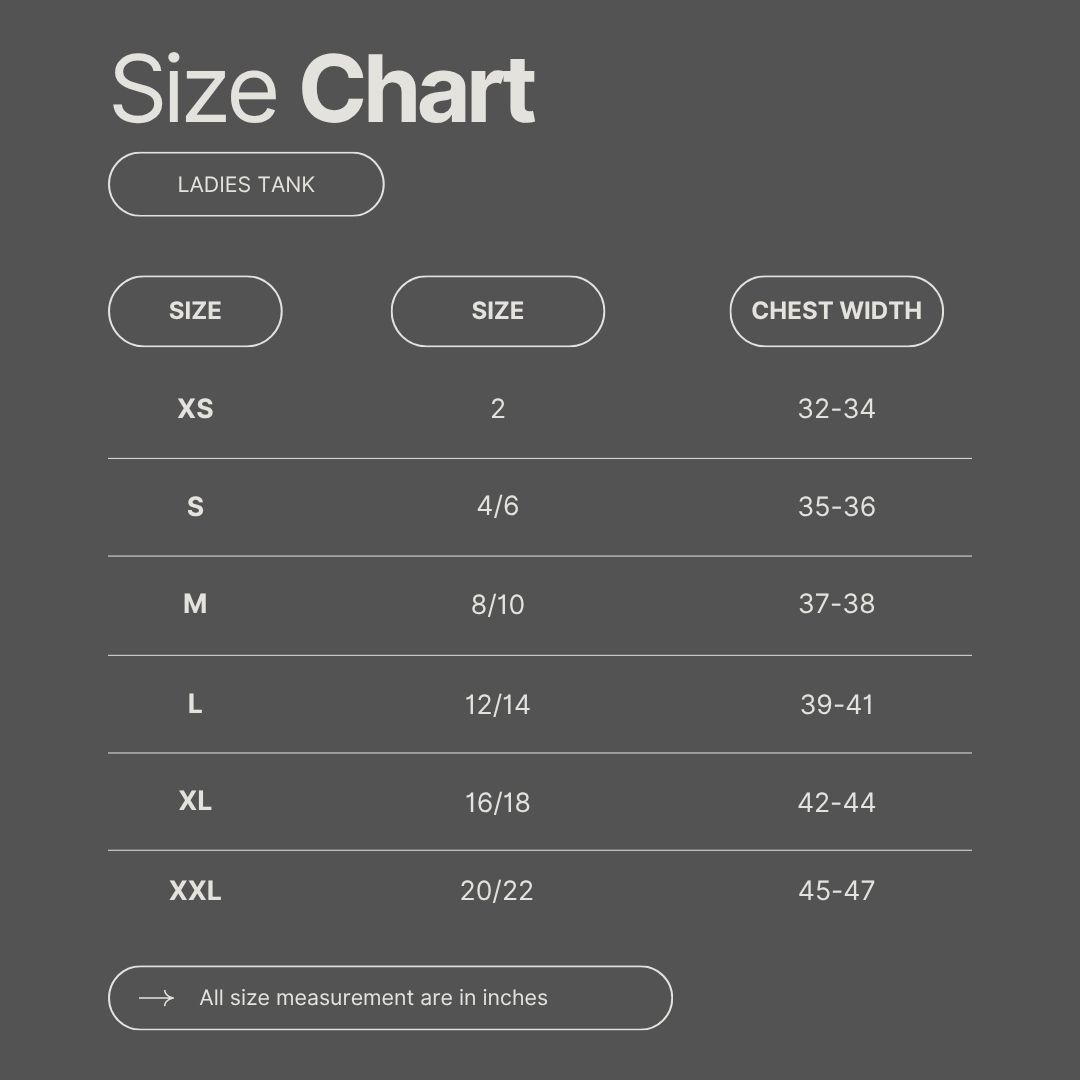Click the CHEST WIDTH column header
The image size is (1080, 1080).
(x=836, y=311)
